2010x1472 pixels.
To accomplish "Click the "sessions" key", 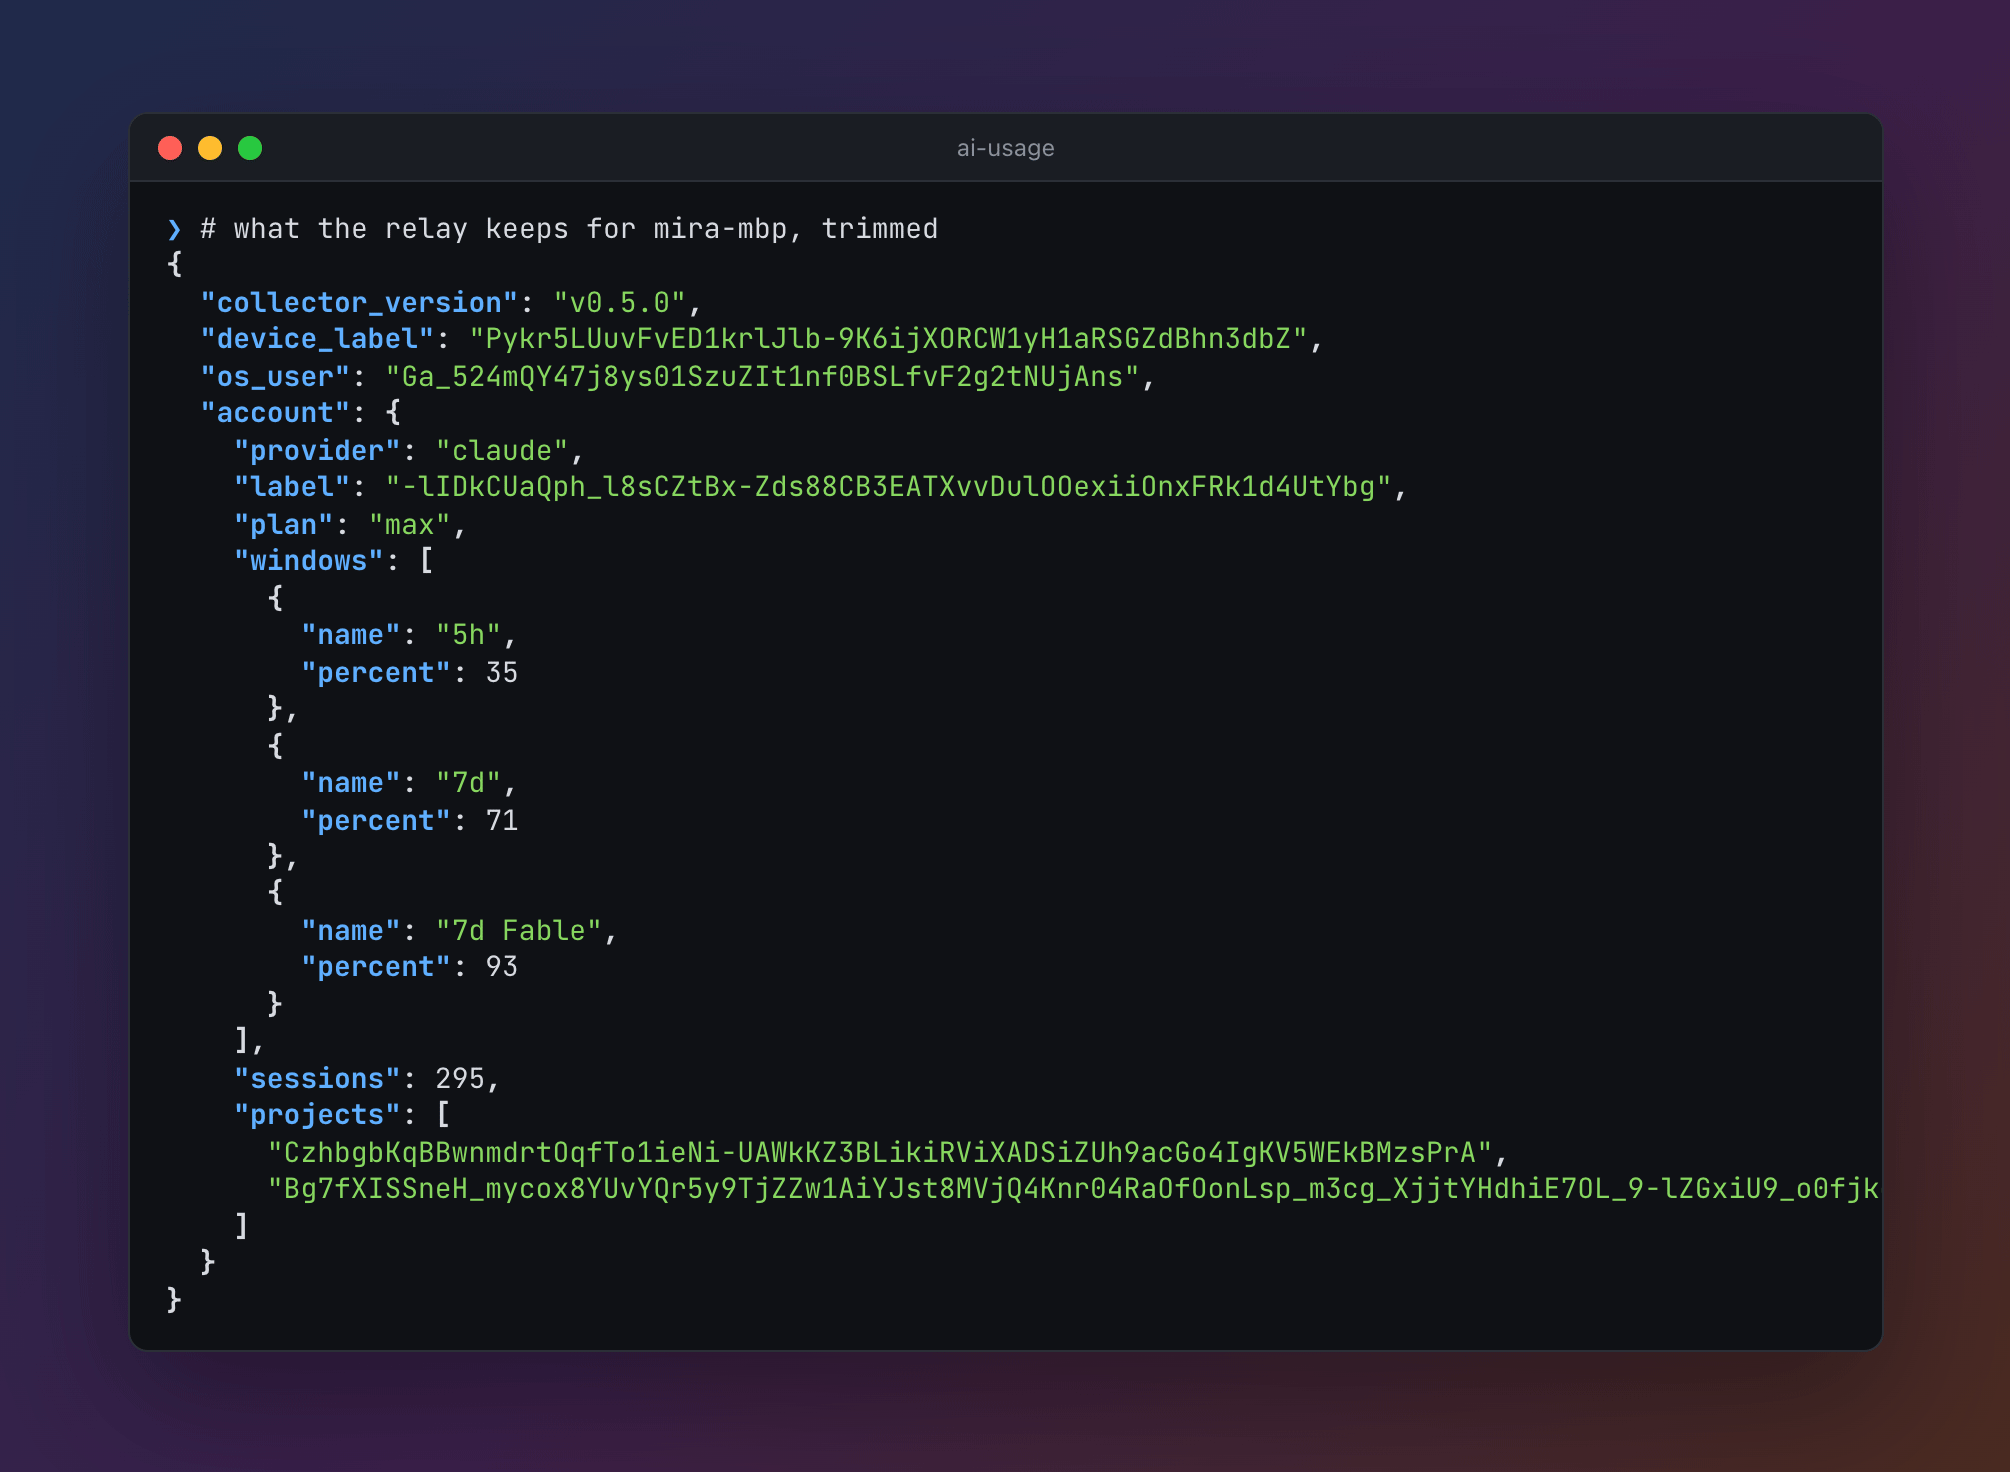I will click(x=317, y=1078).
